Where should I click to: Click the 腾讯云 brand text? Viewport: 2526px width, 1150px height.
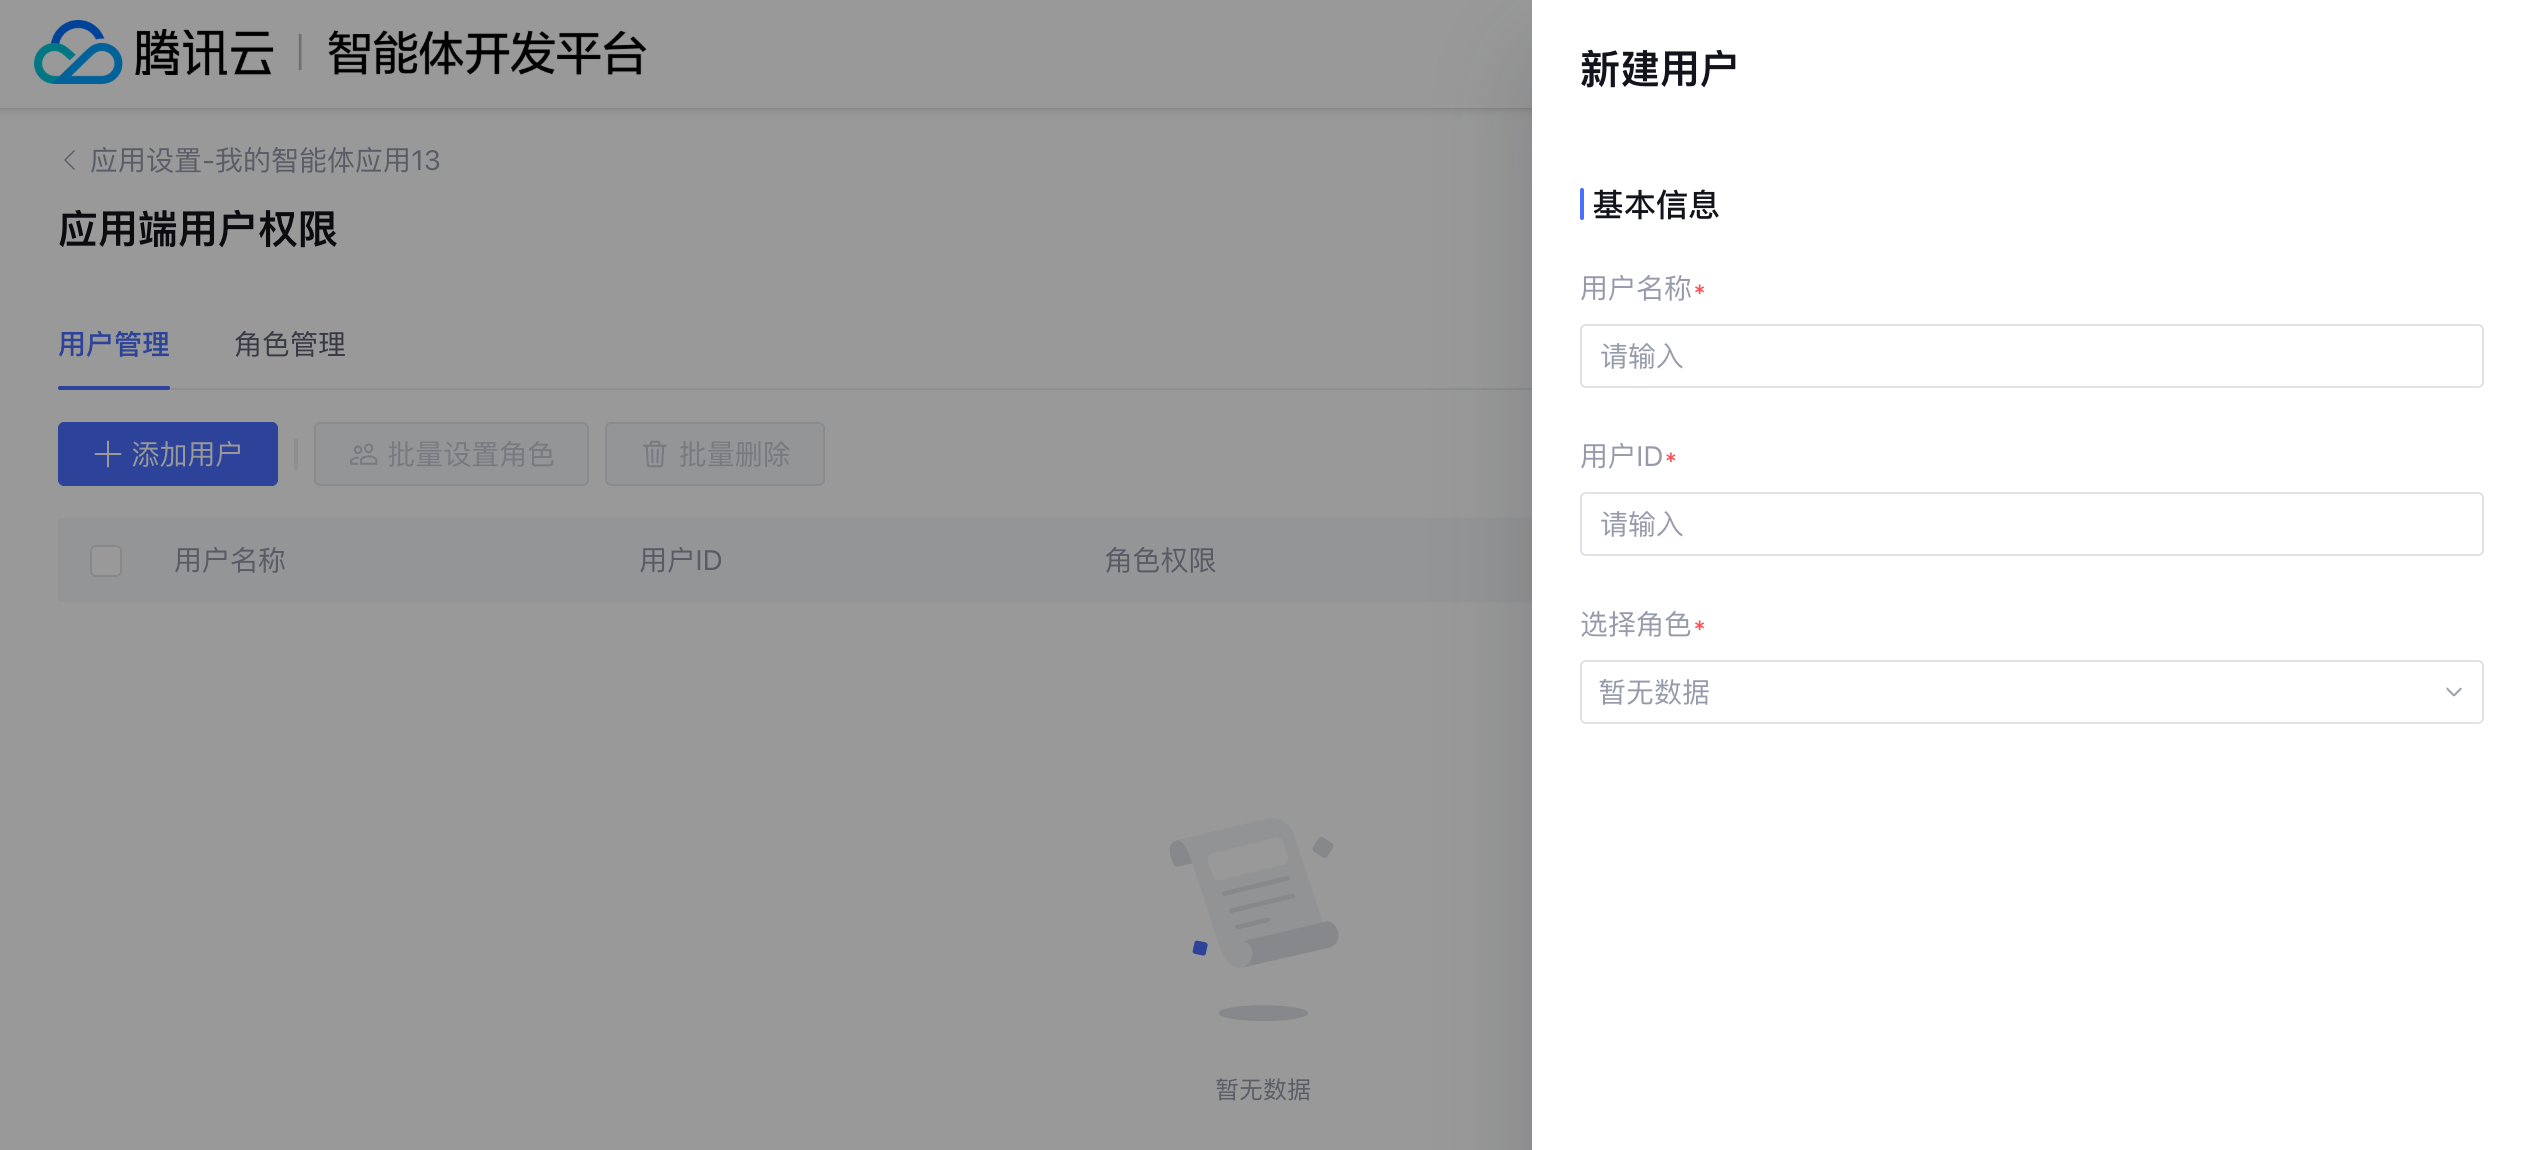(204, 53)
